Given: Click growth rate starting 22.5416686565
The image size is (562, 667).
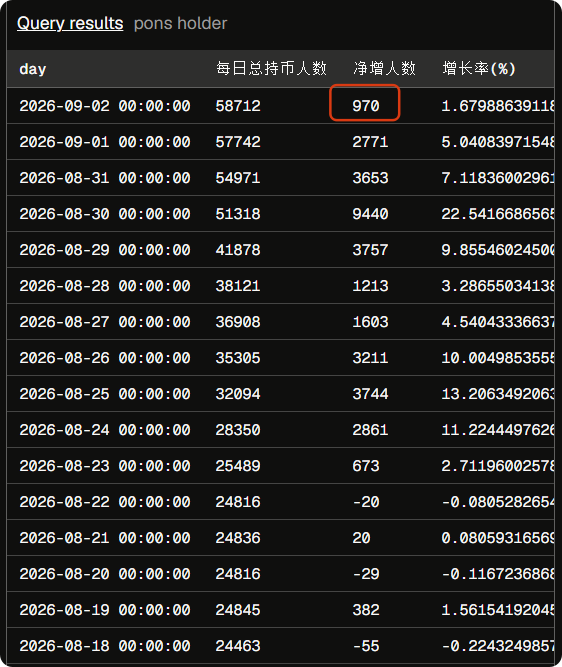Looking at the screenshot, I should point(498,214).
